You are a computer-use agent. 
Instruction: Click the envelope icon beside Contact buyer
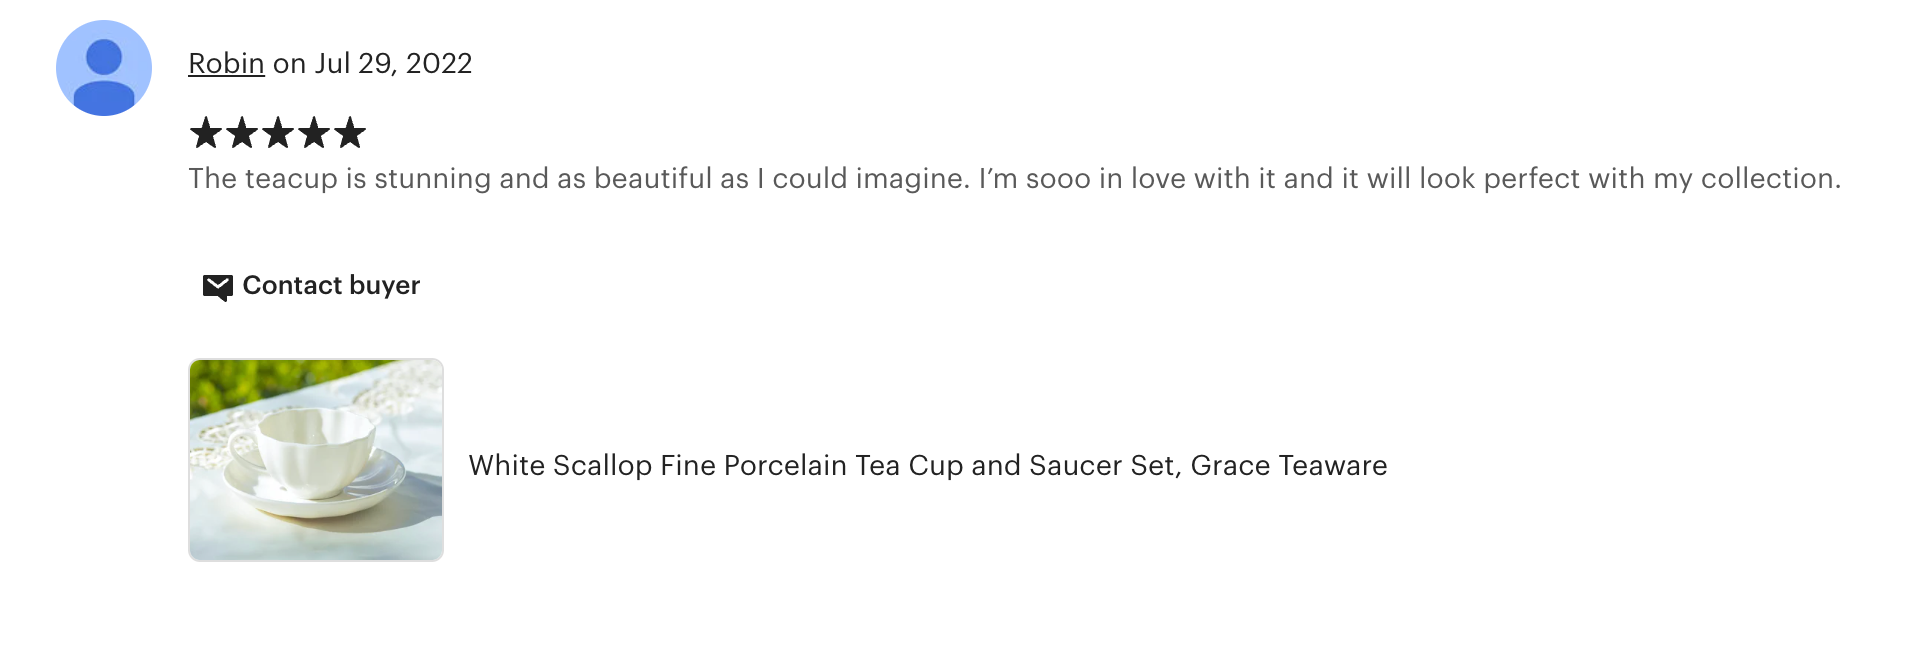[217, 287]
